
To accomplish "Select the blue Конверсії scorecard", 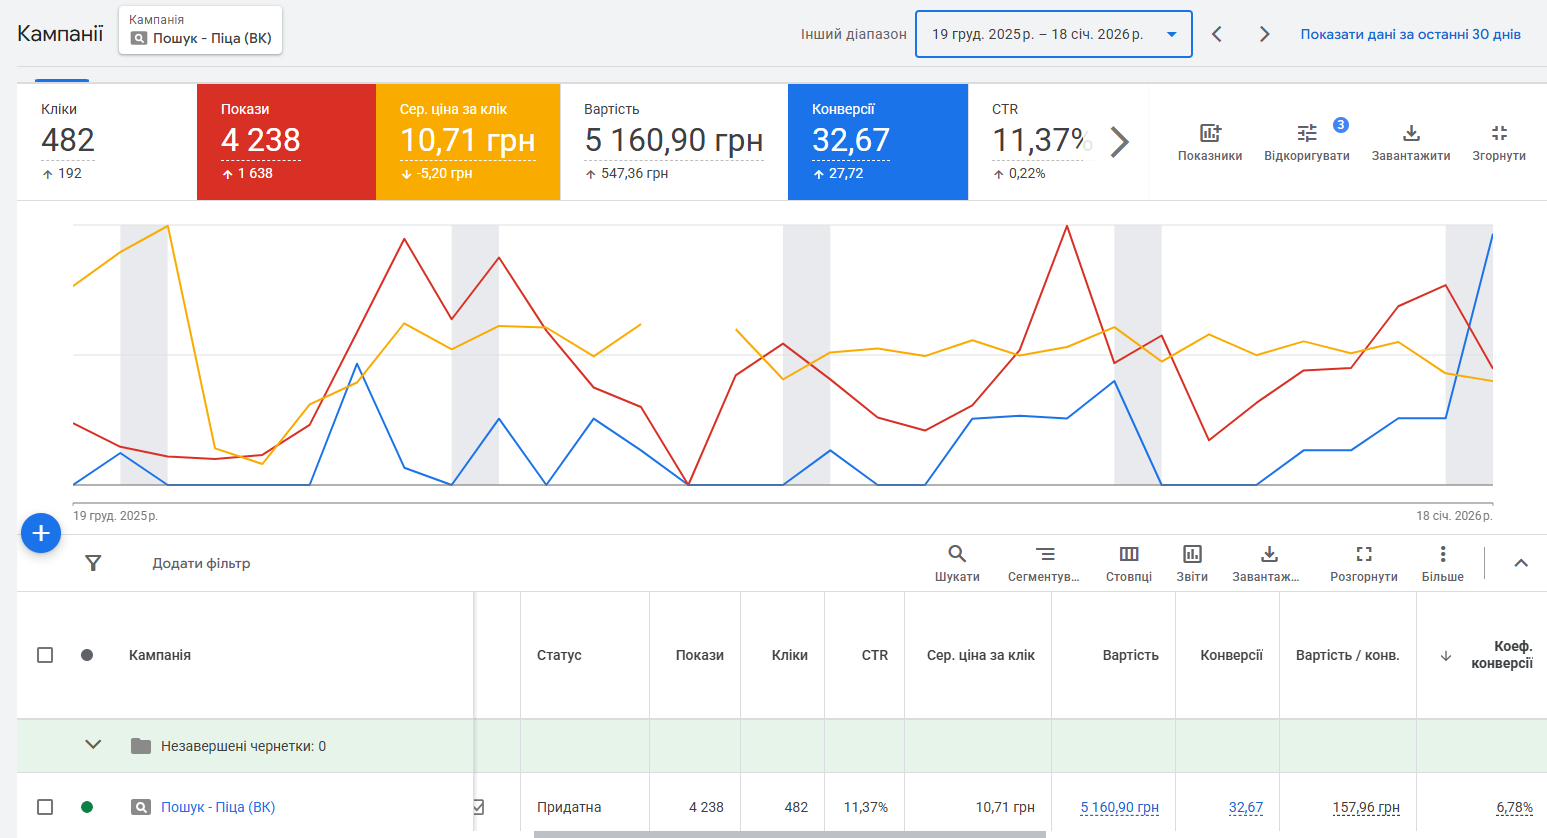I will pyautogui.click(x=878, y=142).
